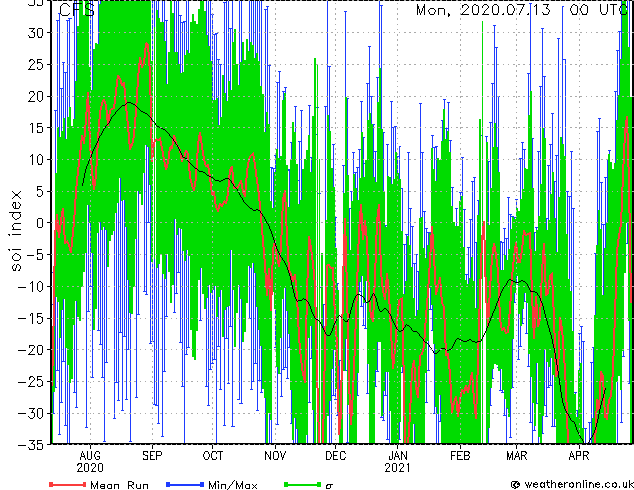Click the '-10' y-axis tick label
Image resolution: width=634 pixels, height=490 pixels.
tap(31, 287)
